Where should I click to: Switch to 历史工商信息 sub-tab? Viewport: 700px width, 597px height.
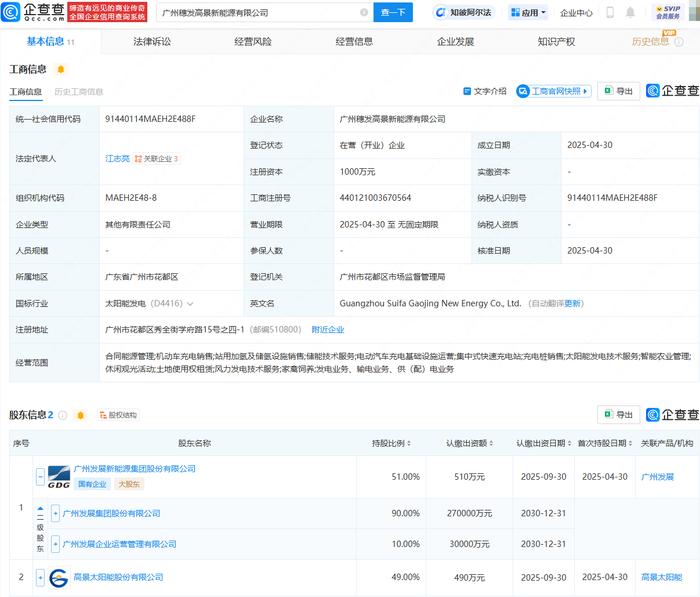[79, 92]
